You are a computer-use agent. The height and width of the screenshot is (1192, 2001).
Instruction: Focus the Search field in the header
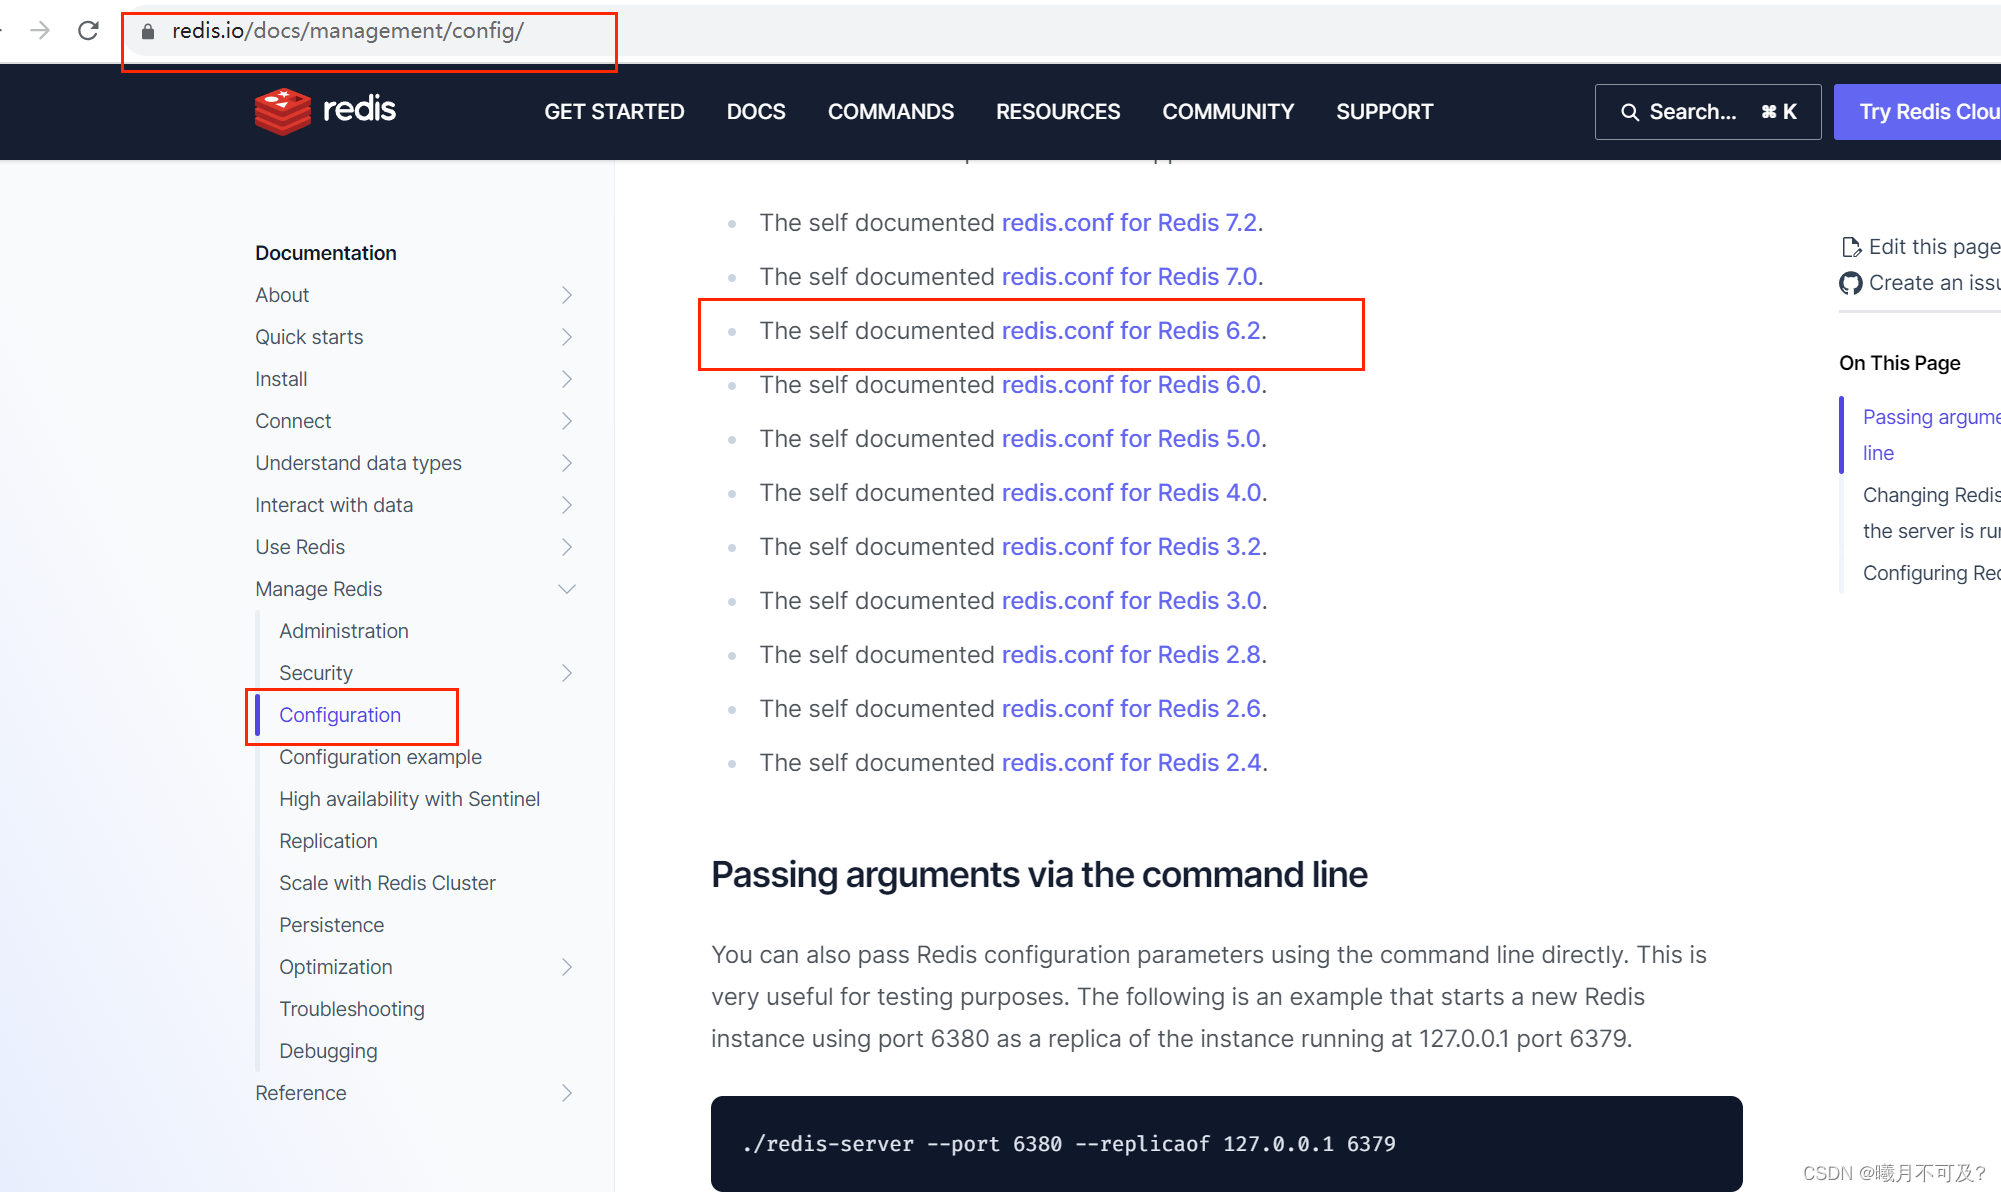pos(1707,112)
